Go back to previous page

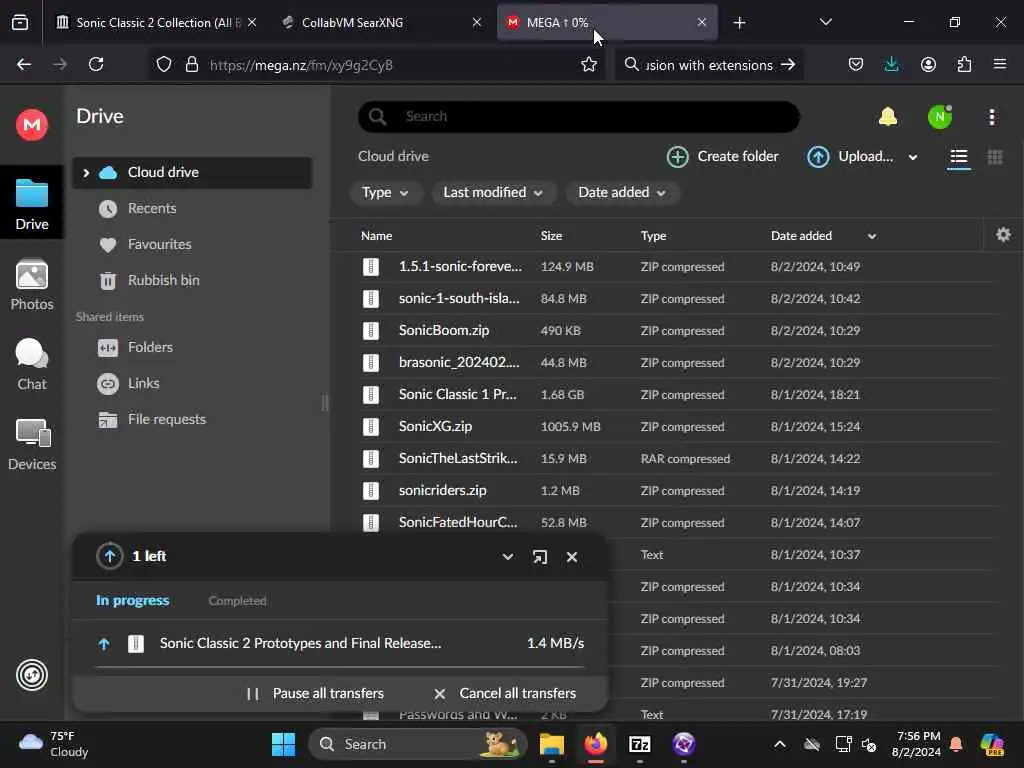pos(24,64)
